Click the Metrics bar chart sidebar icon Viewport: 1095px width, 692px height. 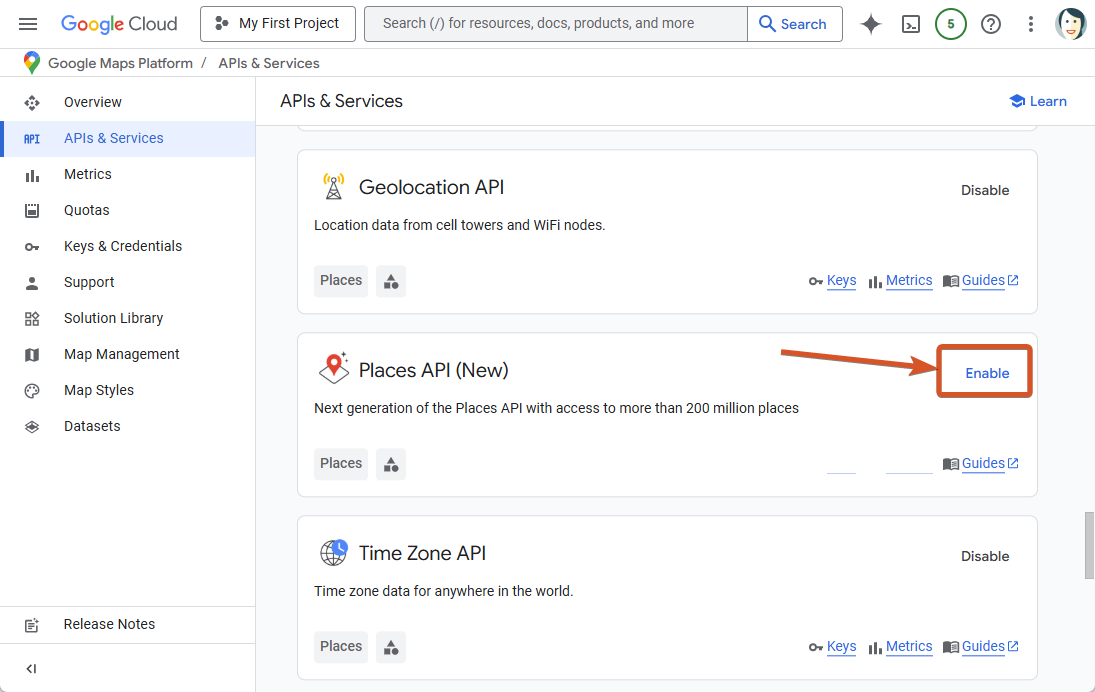tap(32, 175)
